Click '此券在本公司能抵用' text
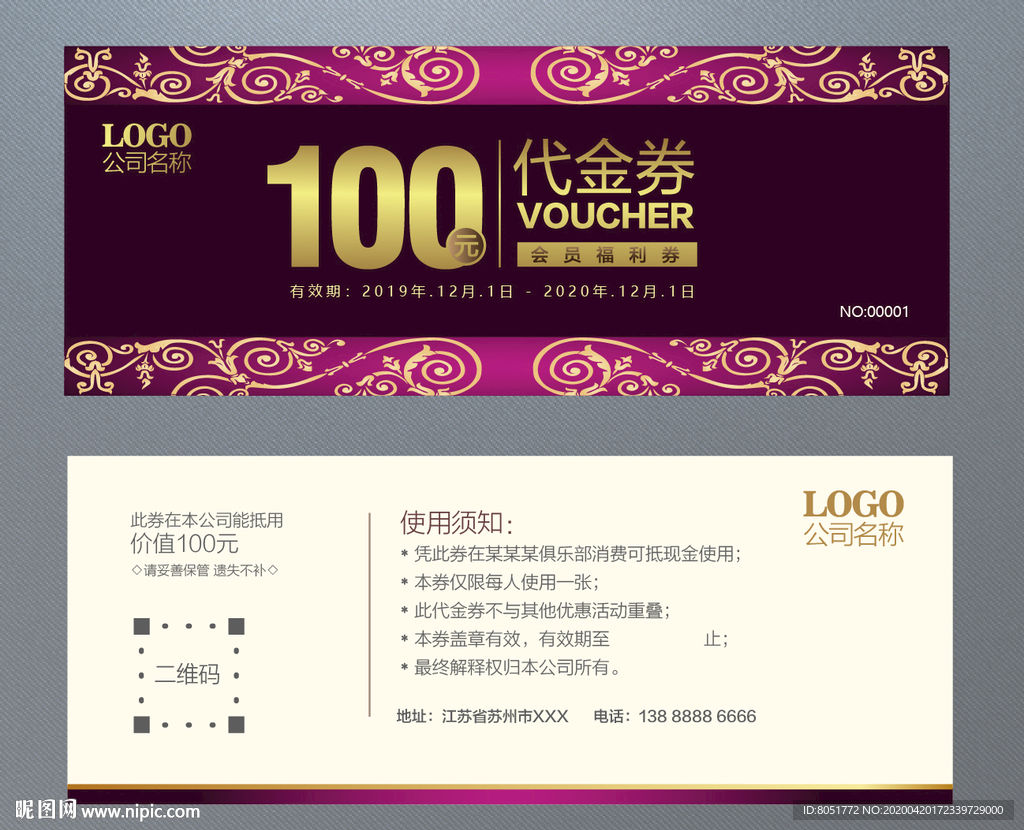Image resolution: width=1024 pixels, height=830 pixels. (x=206, y=520)
